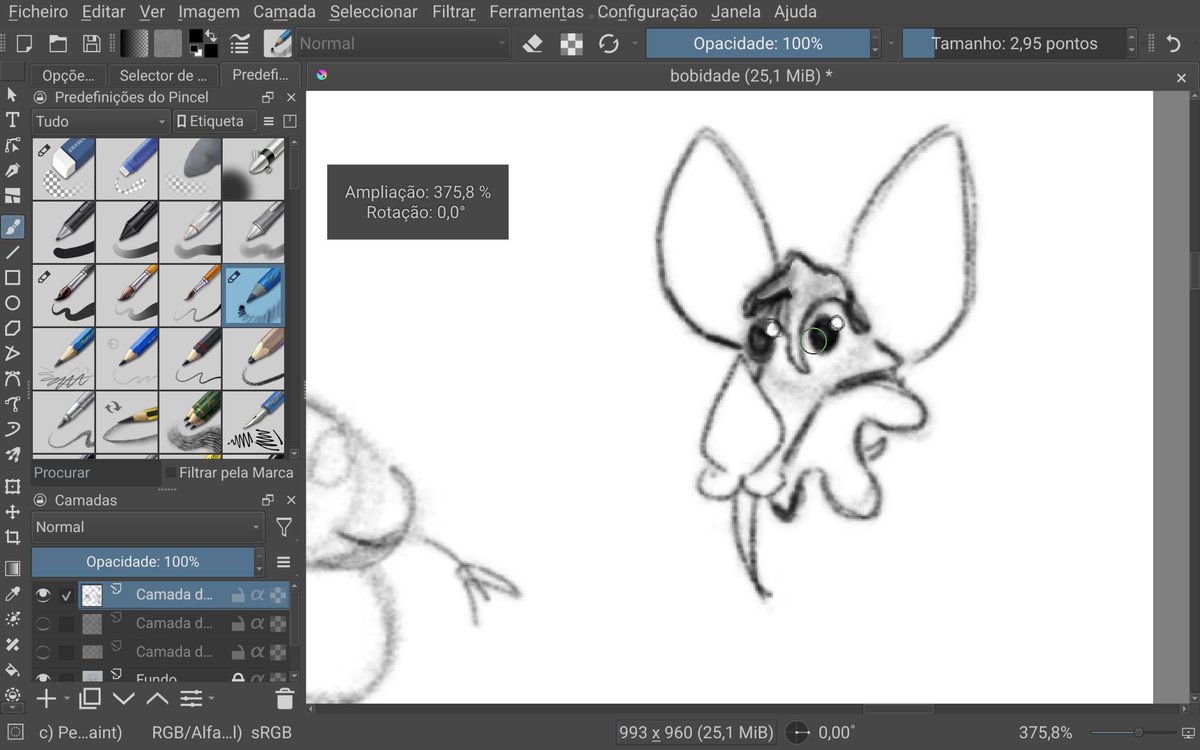The image size is (1200, 750).
Task: Open the layer filter funnel menu
Action: (284, 527)
